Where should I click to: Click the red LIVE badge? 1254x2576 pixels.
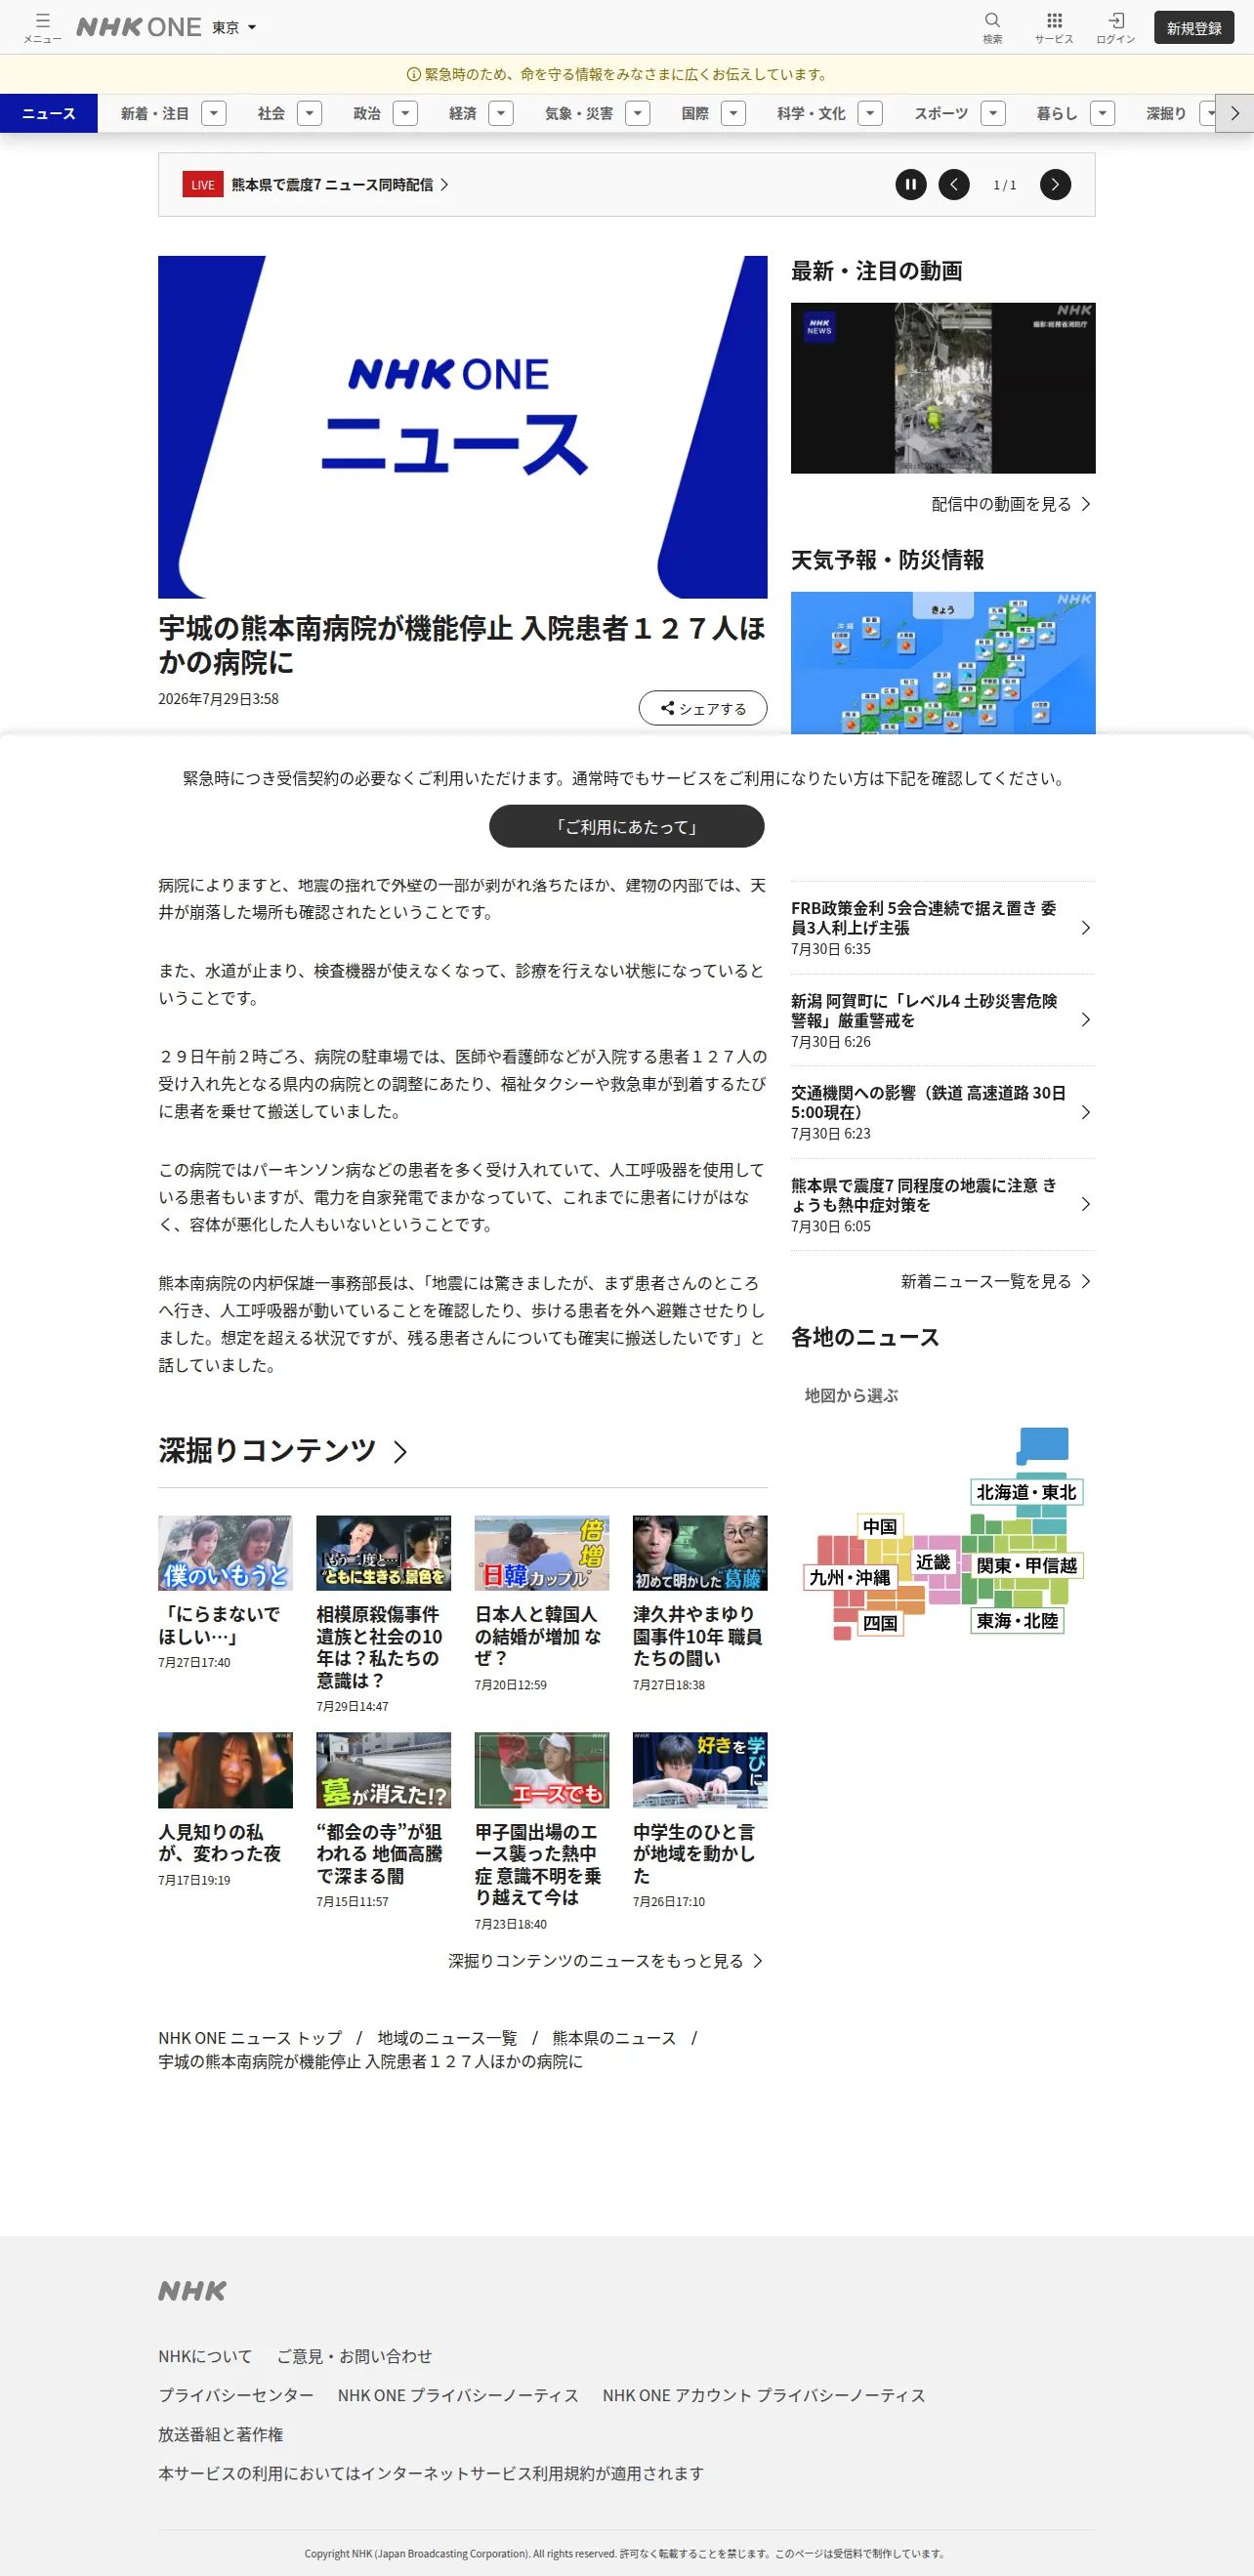(x=202, y=185)
